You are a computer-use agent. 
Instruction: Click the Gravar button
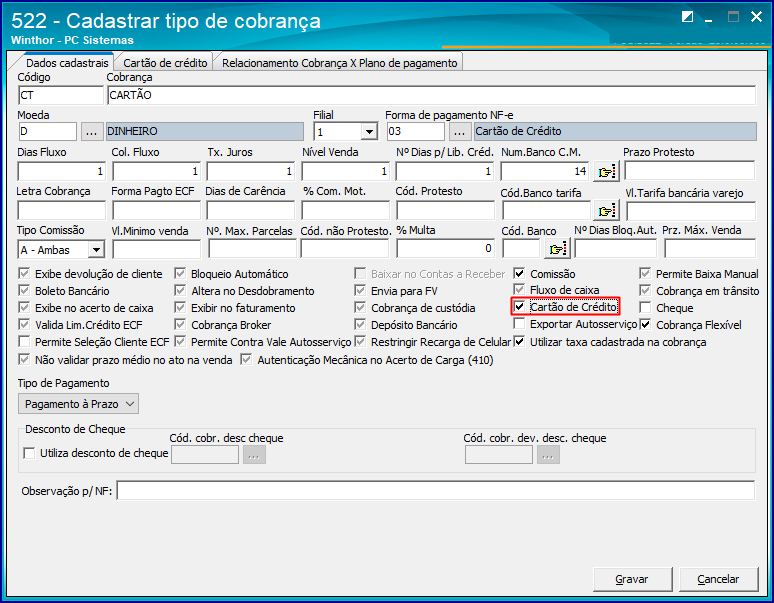click(632, 579)
